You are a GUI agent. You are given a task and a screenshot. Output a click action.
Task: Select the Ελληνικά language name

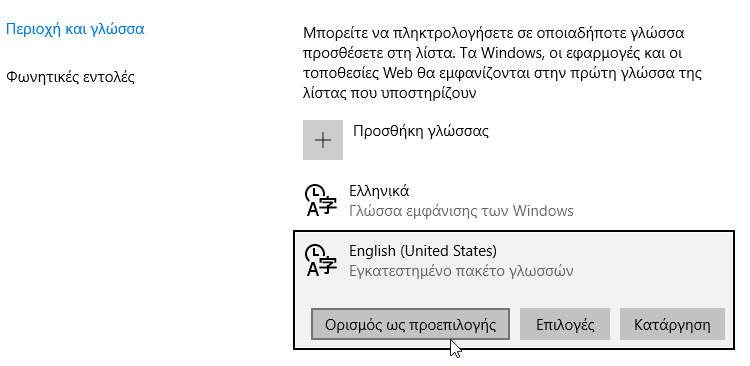[379, 191]
